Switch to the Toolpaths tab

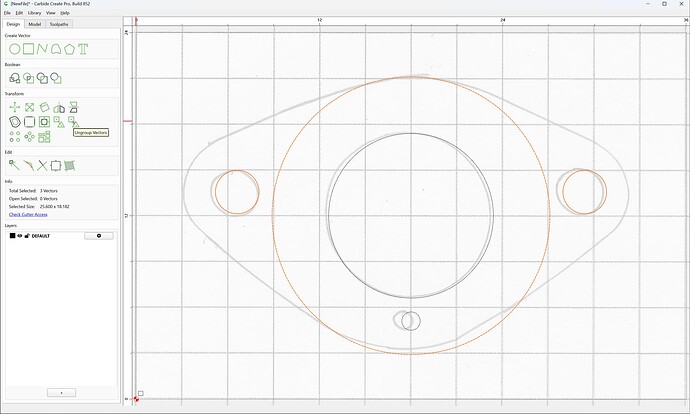coord(59,24)
